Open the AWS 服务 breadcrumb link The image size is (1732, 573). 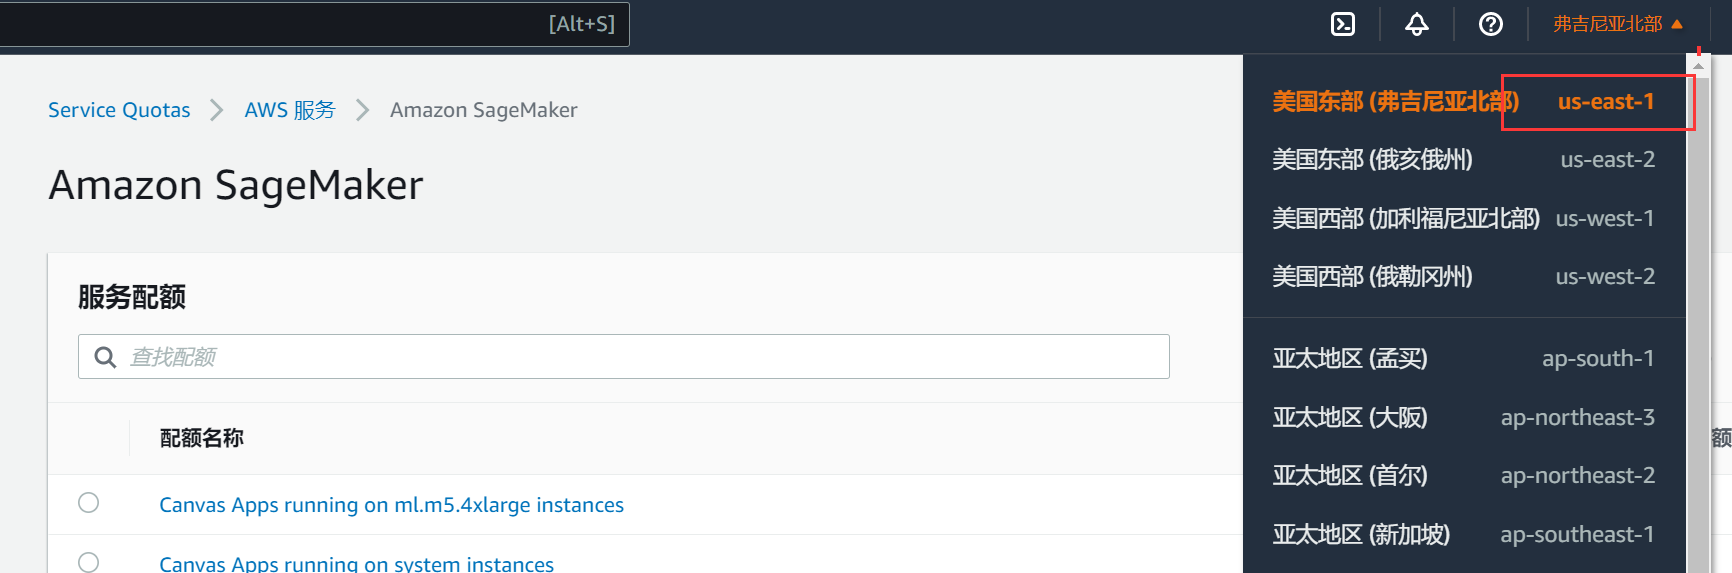(290, 110)
